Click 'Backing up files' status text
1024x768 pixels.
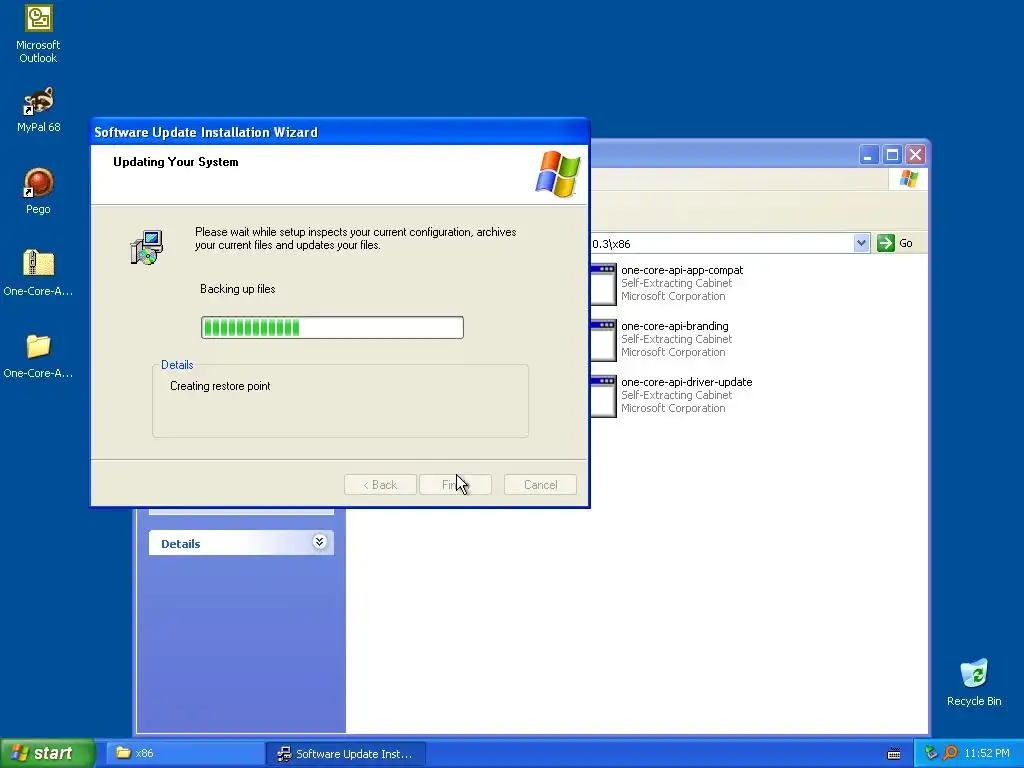point(238,289)
